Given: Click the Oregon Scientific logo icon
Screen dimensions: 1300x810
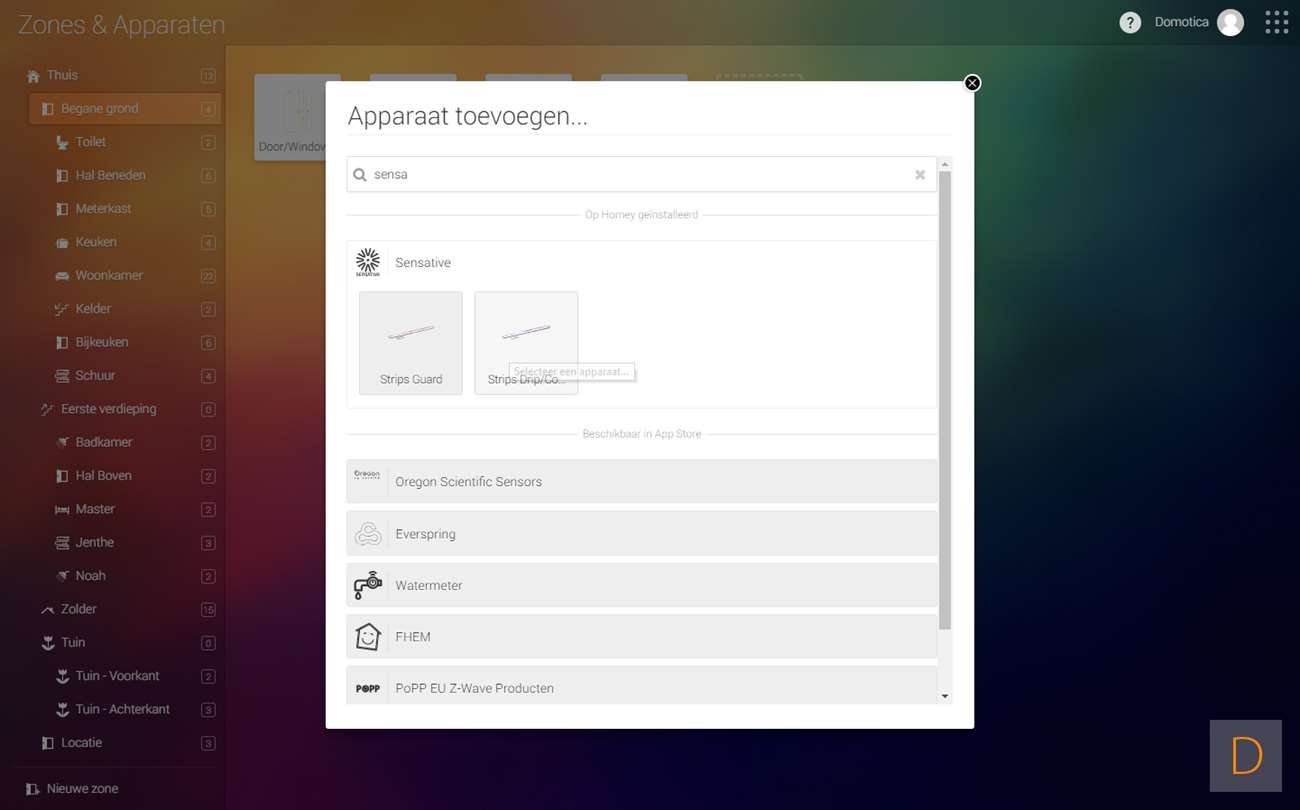Looking at the screenshot, I should coord(367,475).
